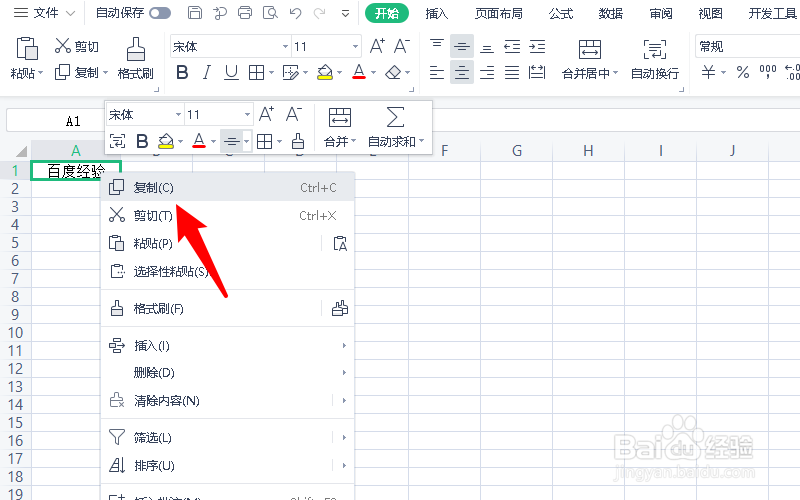Open the 常规 number format dropdown
The image size is (800, 500).
(747, 47)
